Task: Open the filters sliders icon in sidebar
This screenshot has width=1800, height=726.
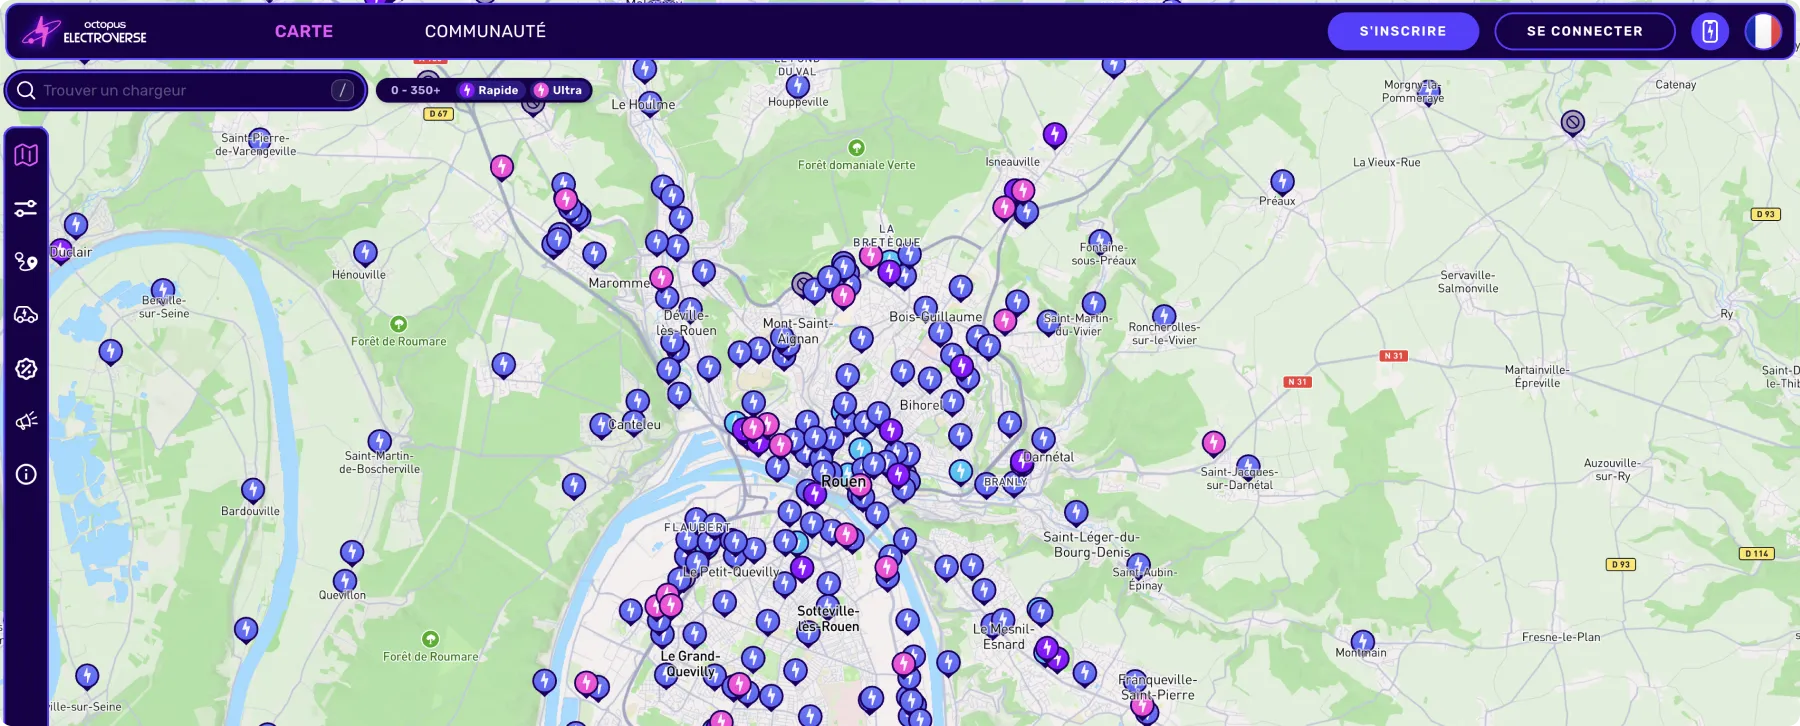Action: pos(26,208)
